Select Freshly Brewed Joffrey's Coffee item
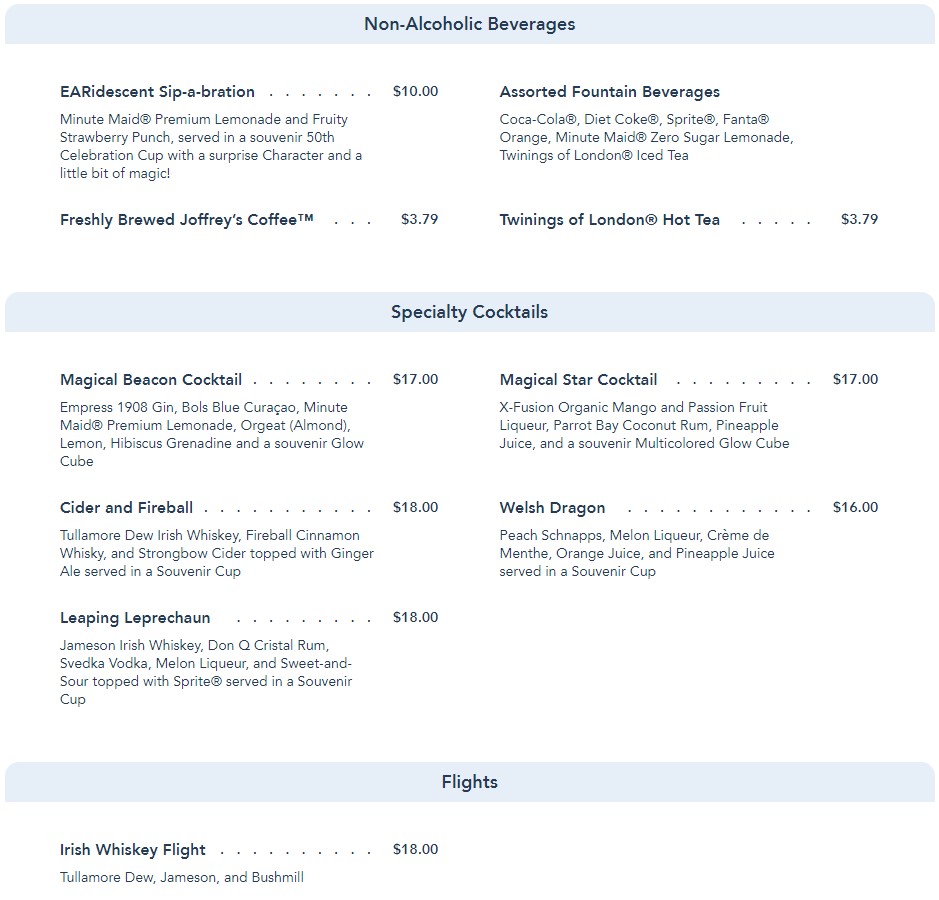This screenshot has height=900, width=939. (187, 220)
